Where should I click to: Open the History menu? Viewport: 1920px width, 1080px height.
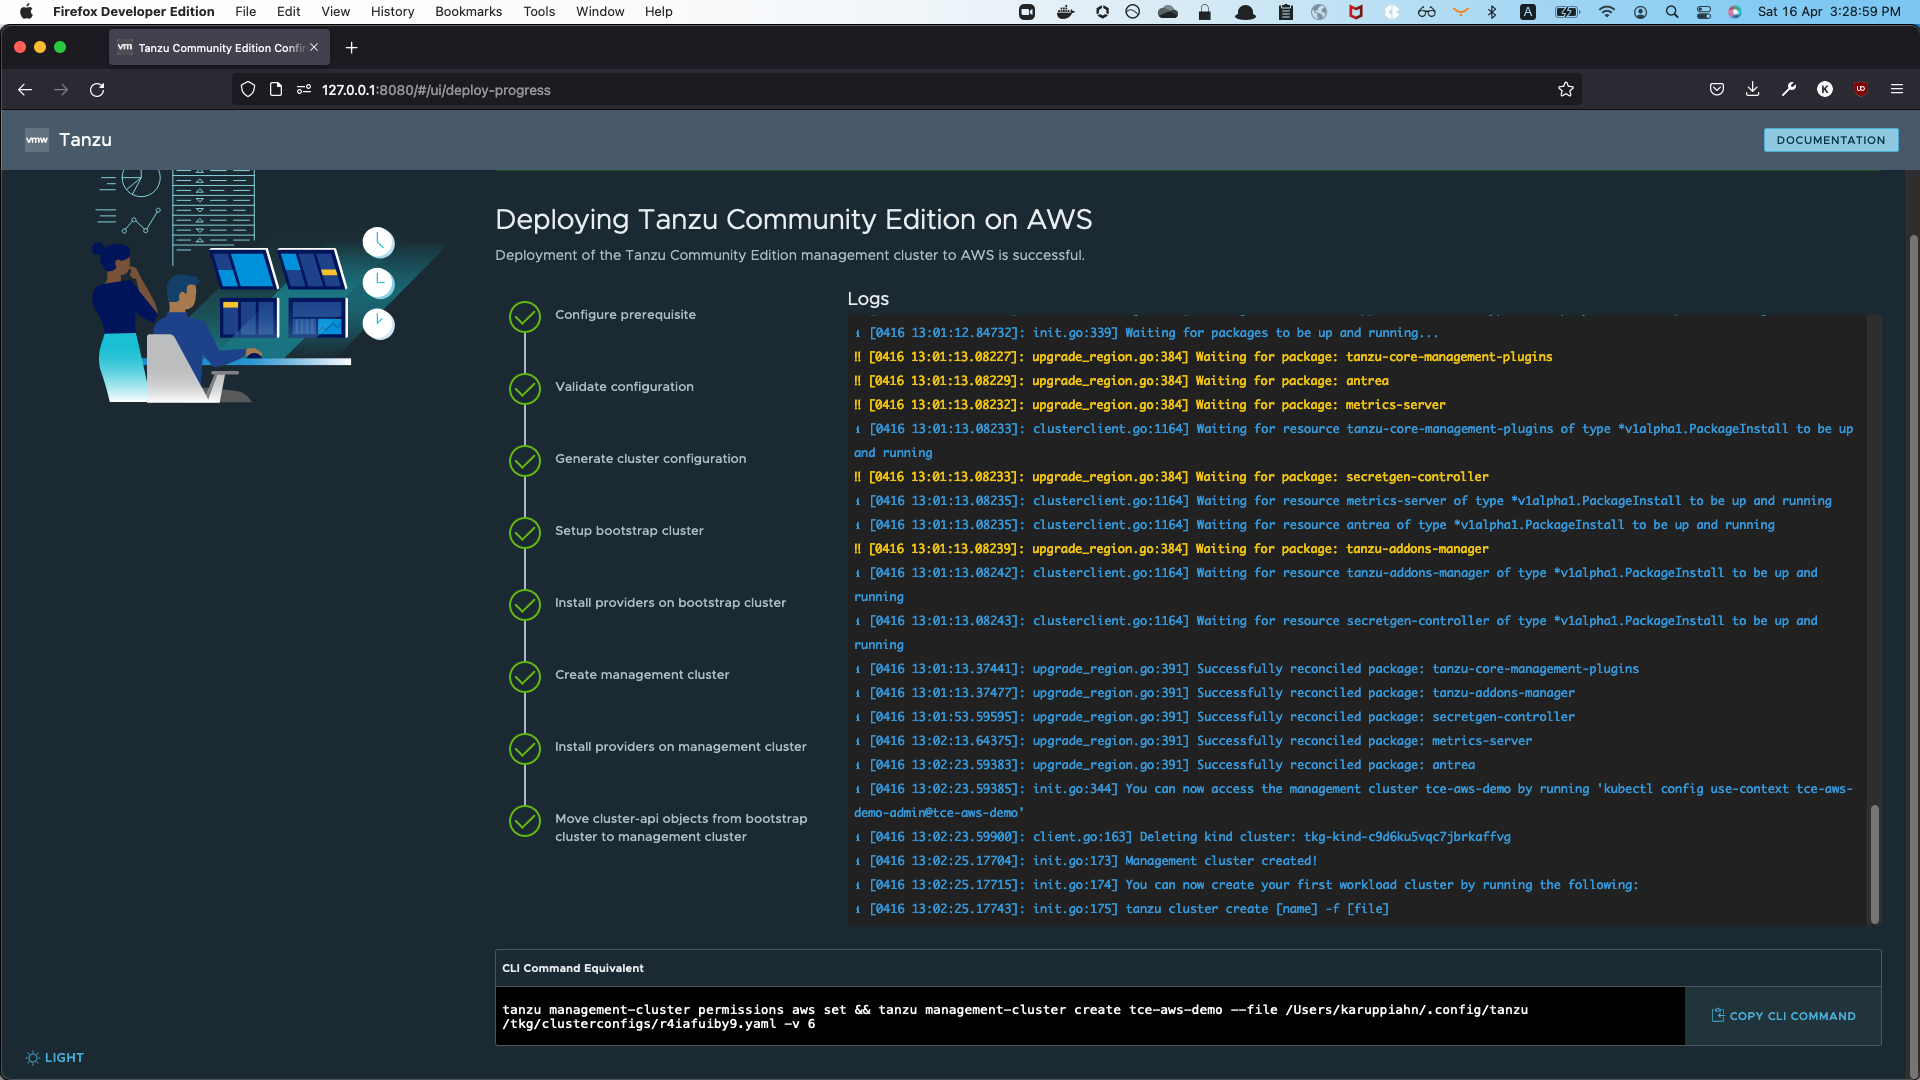coord(392,12)
